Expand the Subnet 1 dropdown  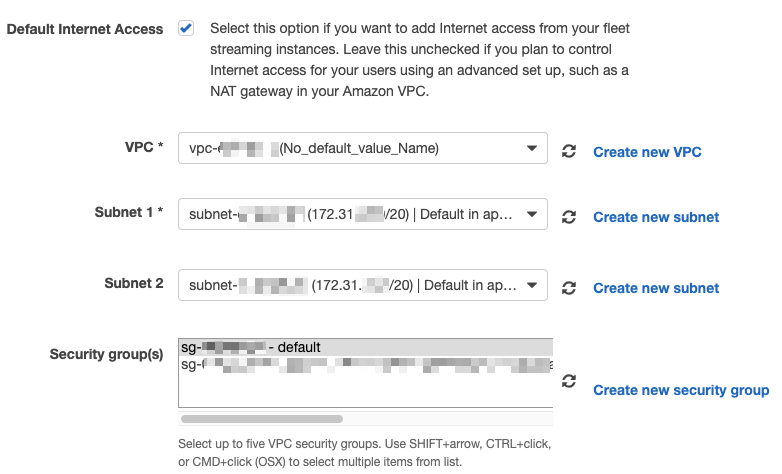(363, 214)
